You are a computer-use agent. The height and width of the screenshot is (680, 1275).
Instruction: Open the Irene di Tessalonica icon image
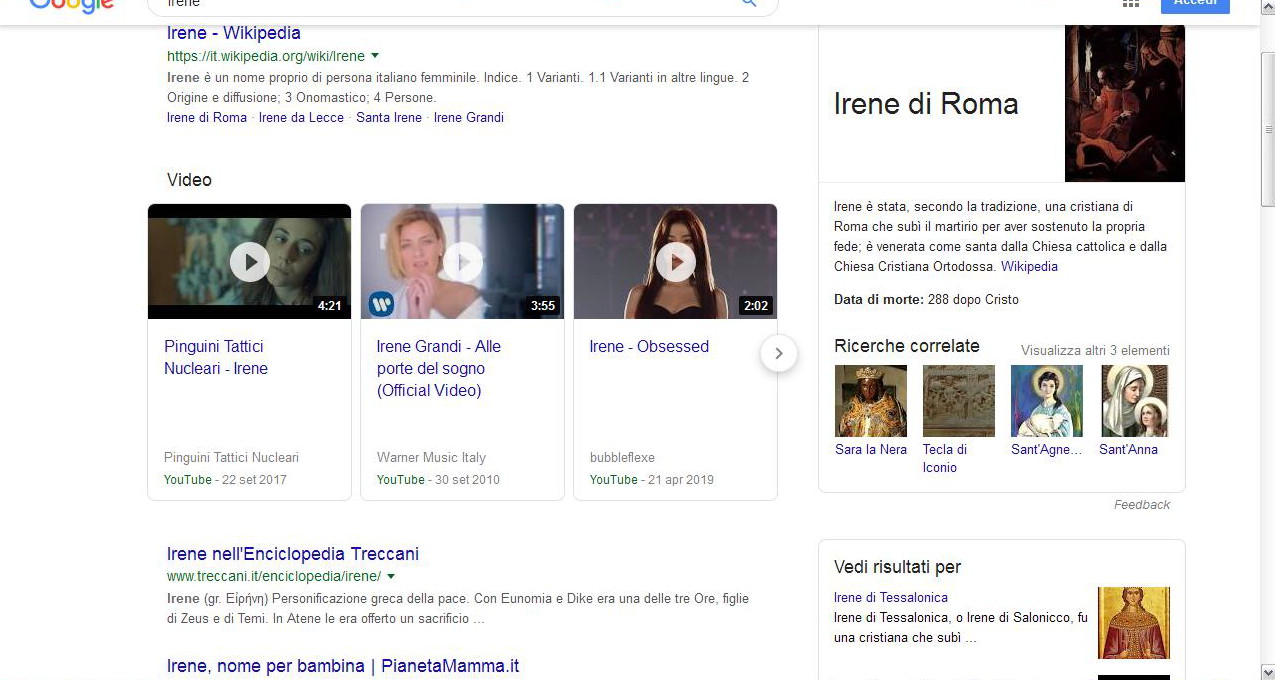[x=1134, y=623]
